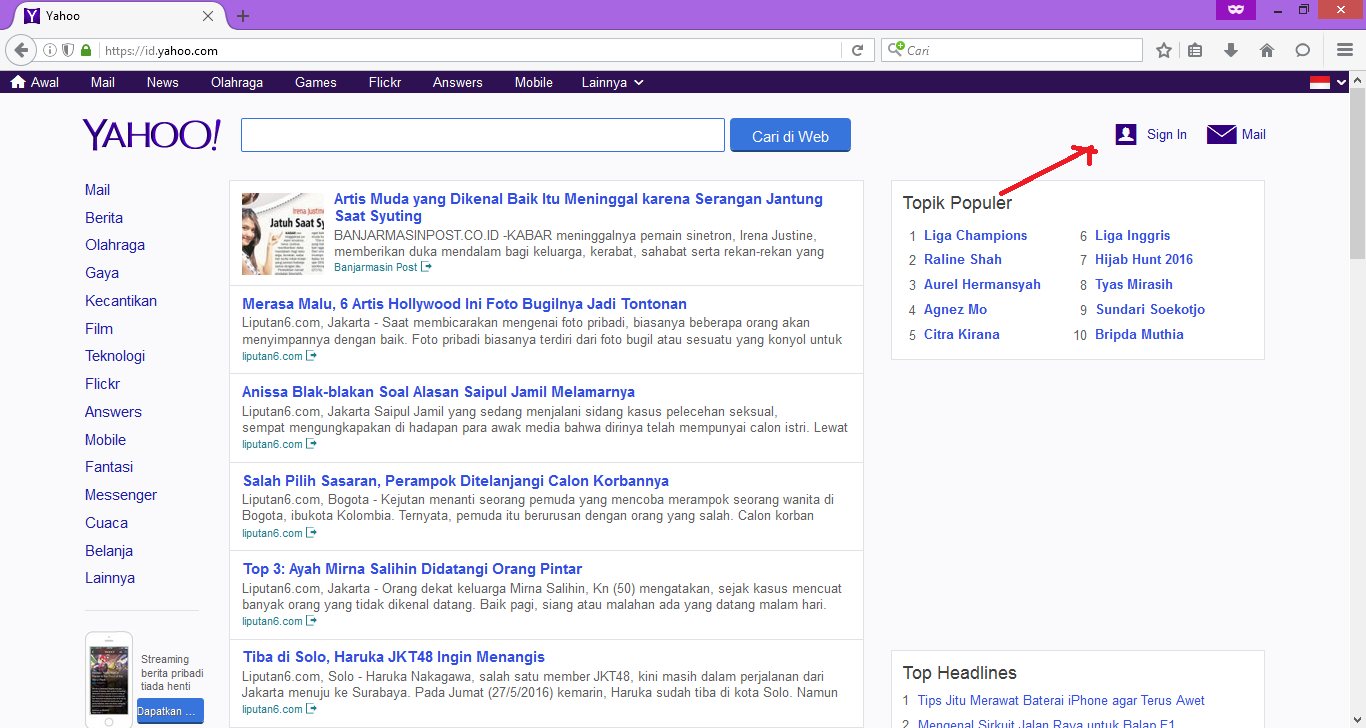Click the scrollbar up arrow
Image resolution: width=1366 pixels, height=728 pixels.
[x=1357, y=79]
